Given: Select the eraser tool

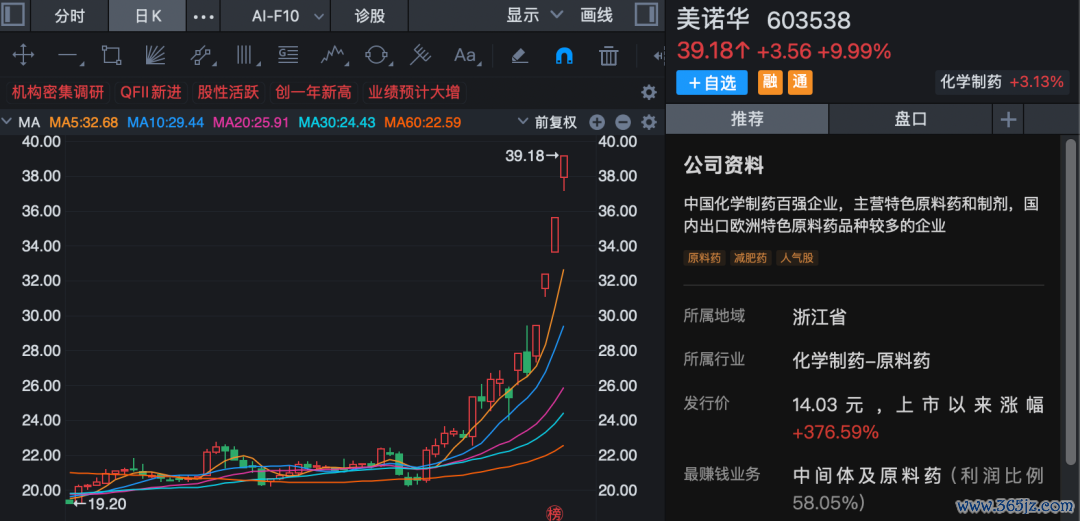Looking at the screenshot, I should pos(520,55).
